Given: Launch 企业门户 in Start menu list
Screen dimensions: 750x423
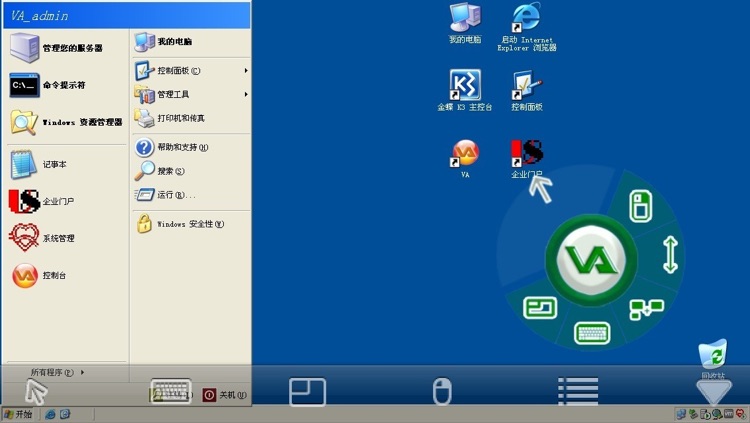Looking at the screenshot, I should pyautogui.click(x=42, y=201).
